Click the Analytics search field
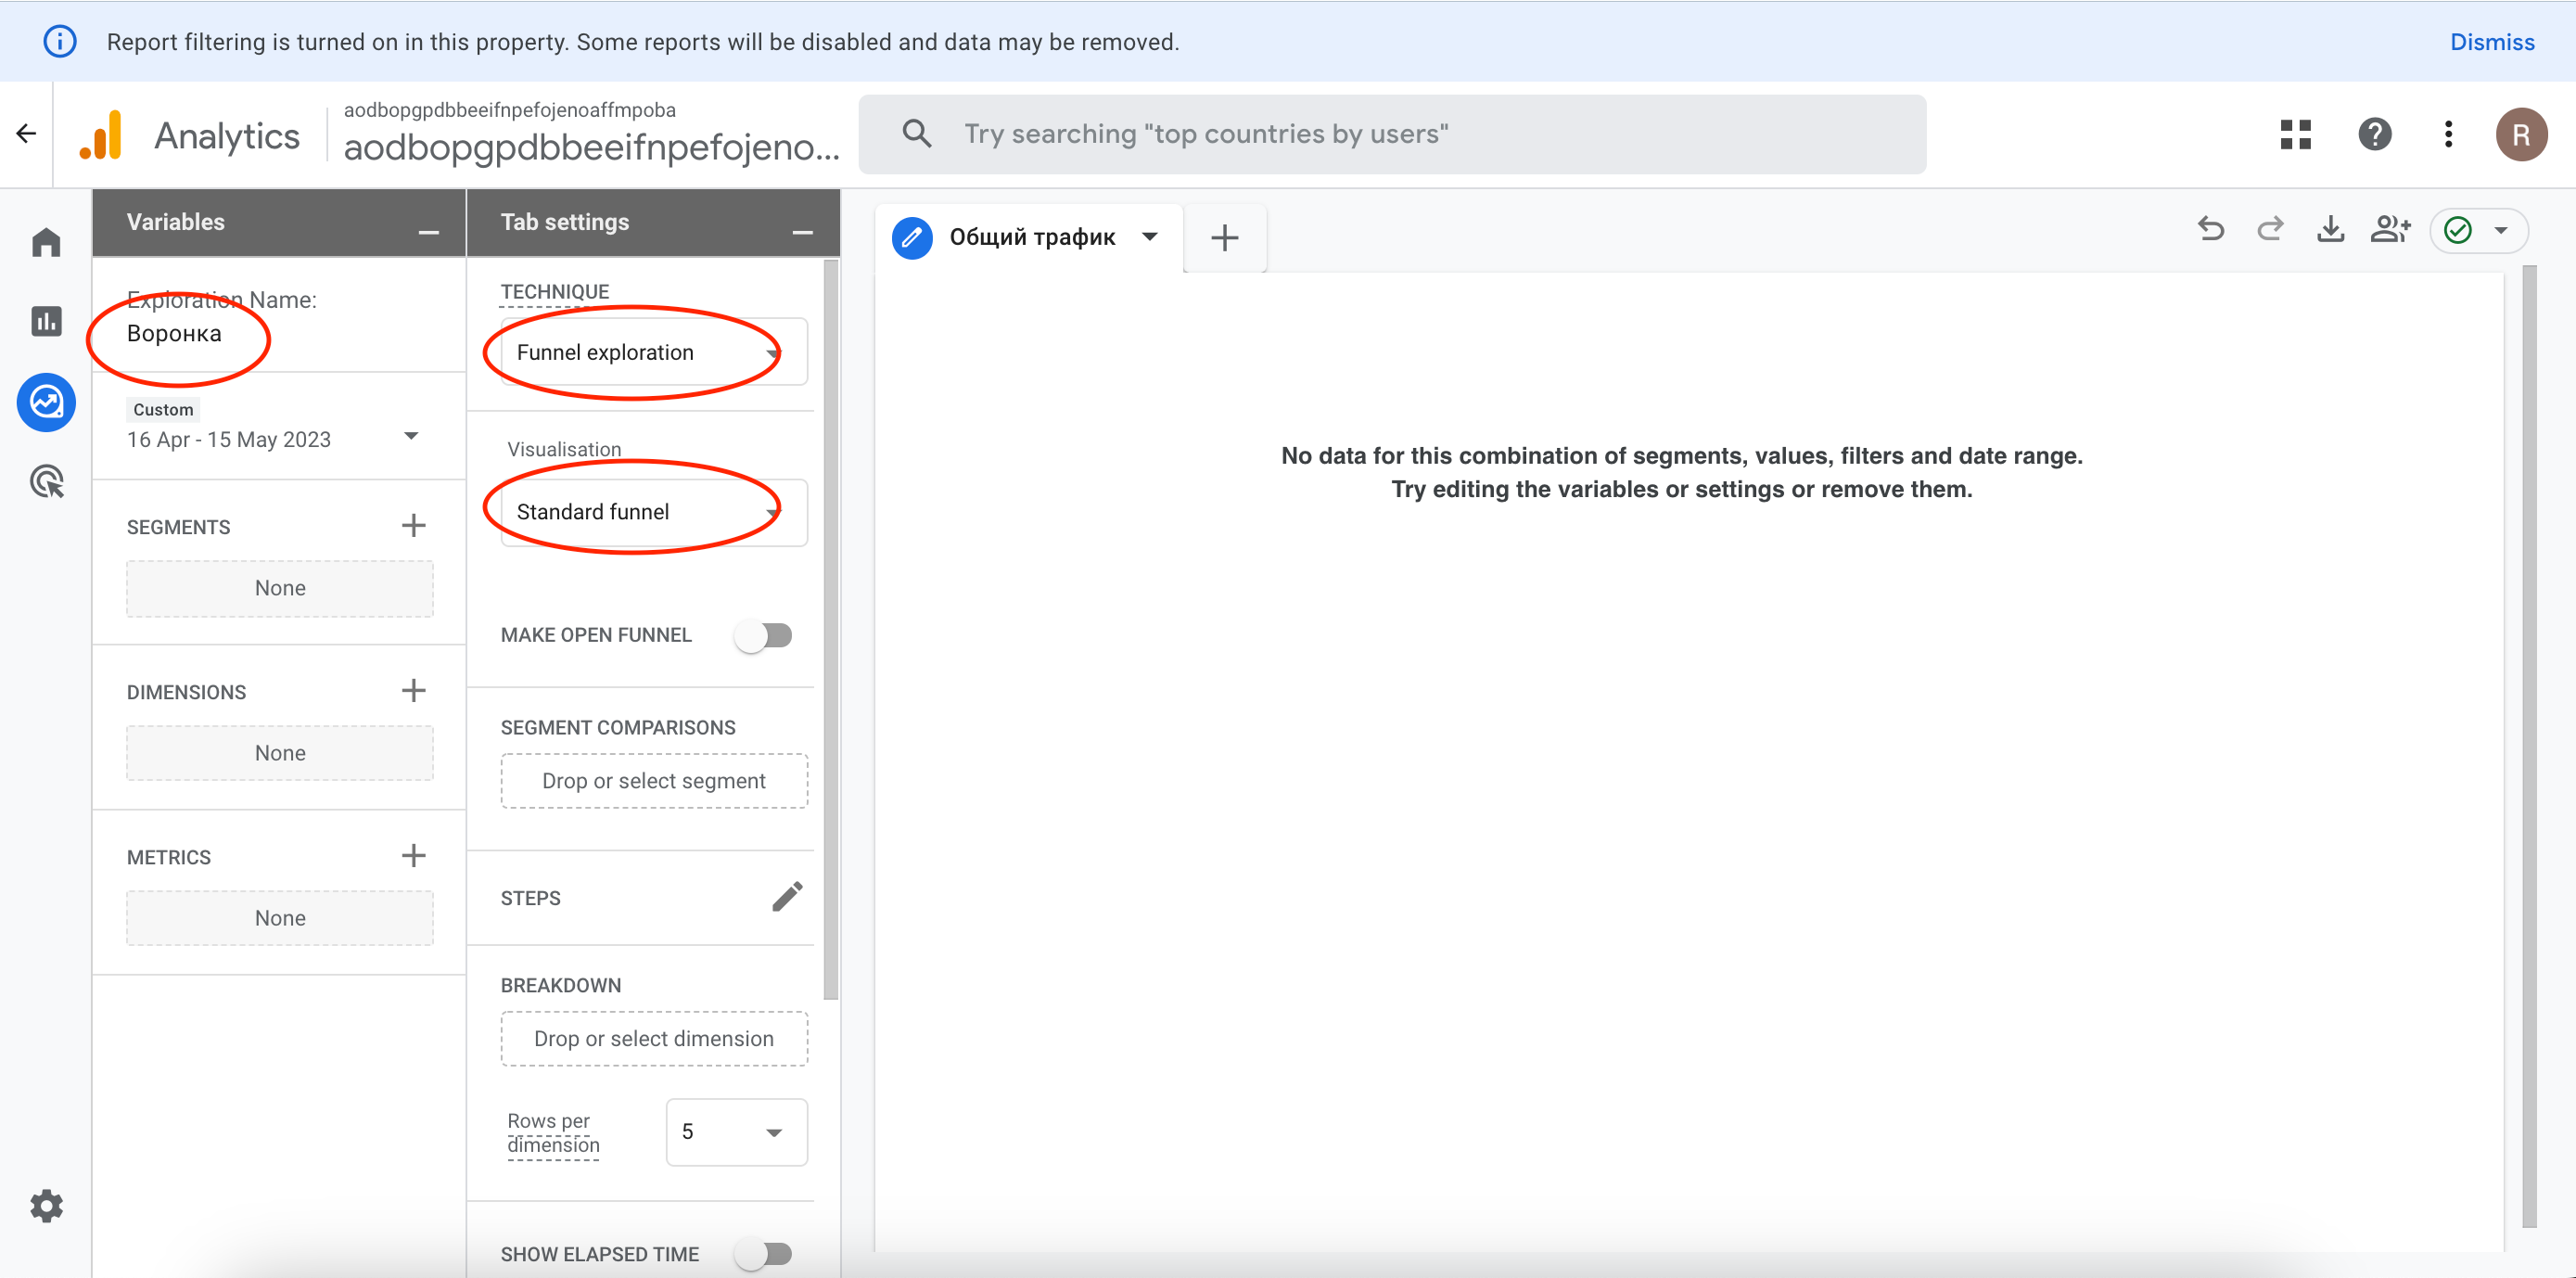Image resolution: width=2576 pixels, height=1278 pixels. (x=1392, y=134)
